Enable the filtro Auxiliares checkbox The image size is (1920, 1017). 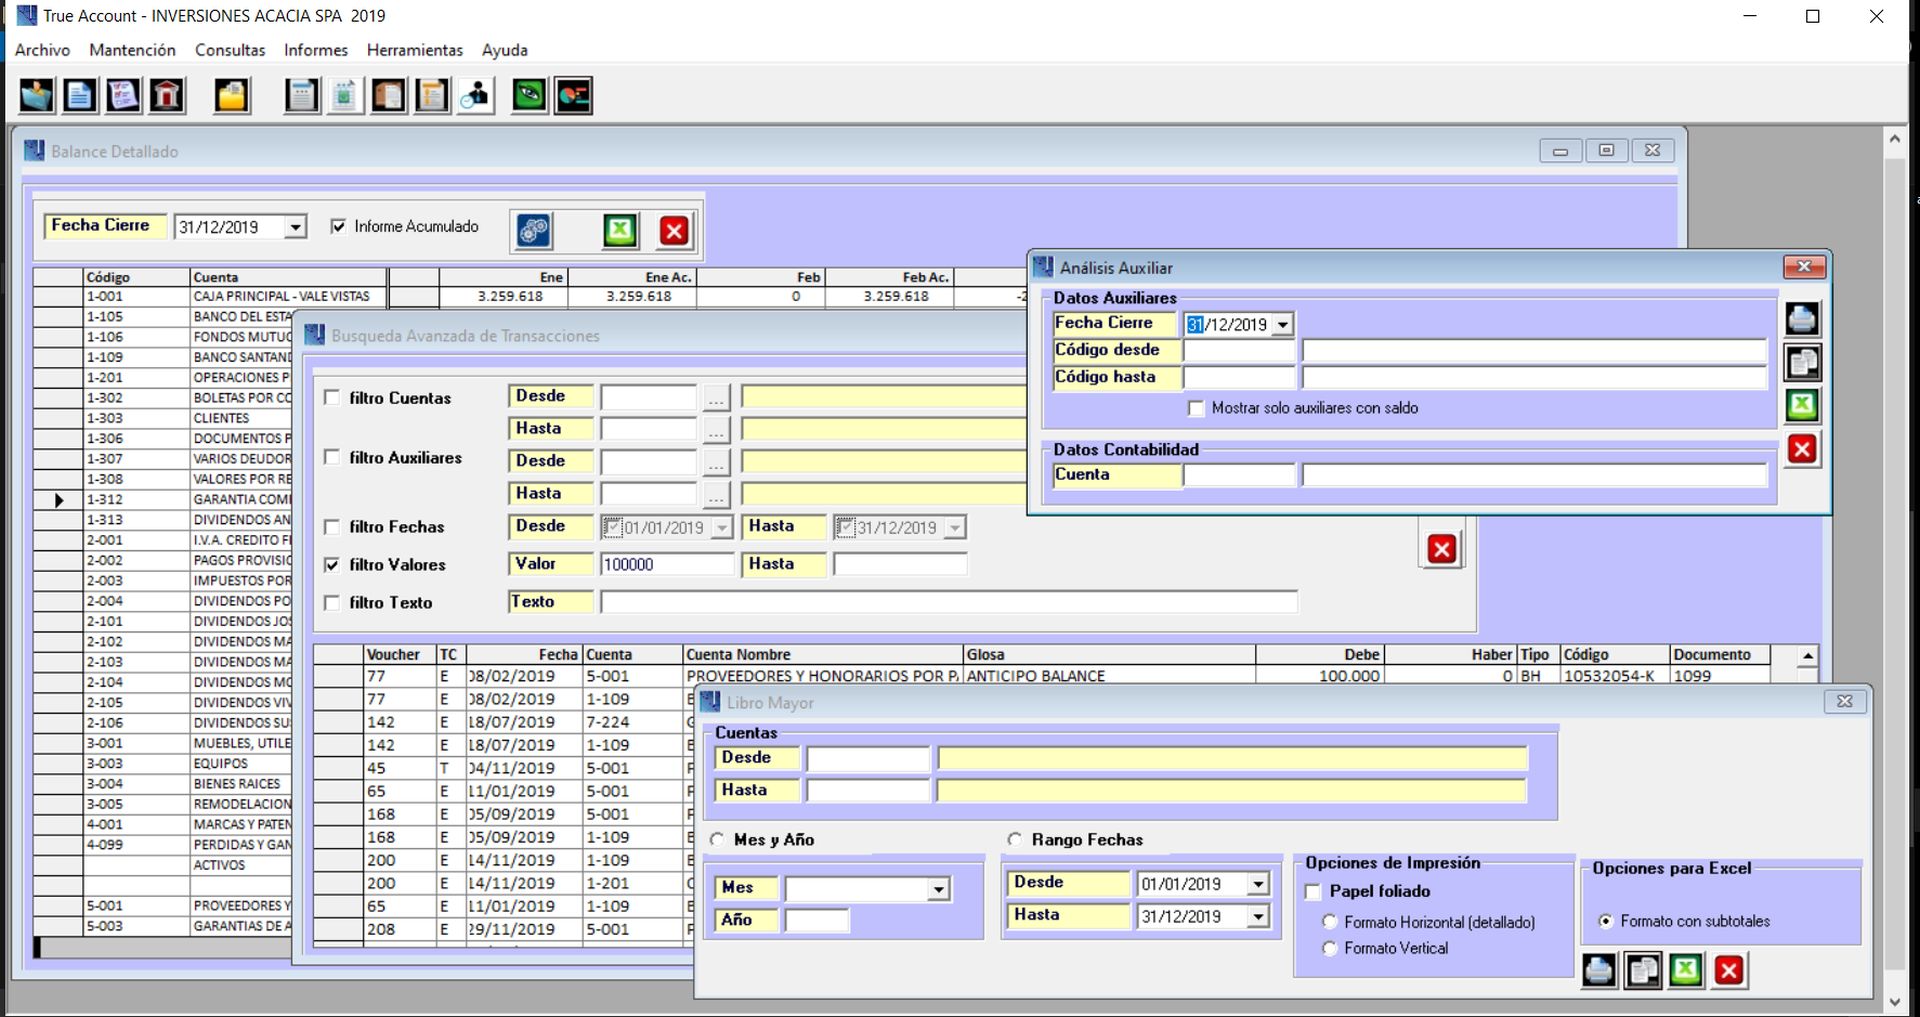[x=332, y=457]
